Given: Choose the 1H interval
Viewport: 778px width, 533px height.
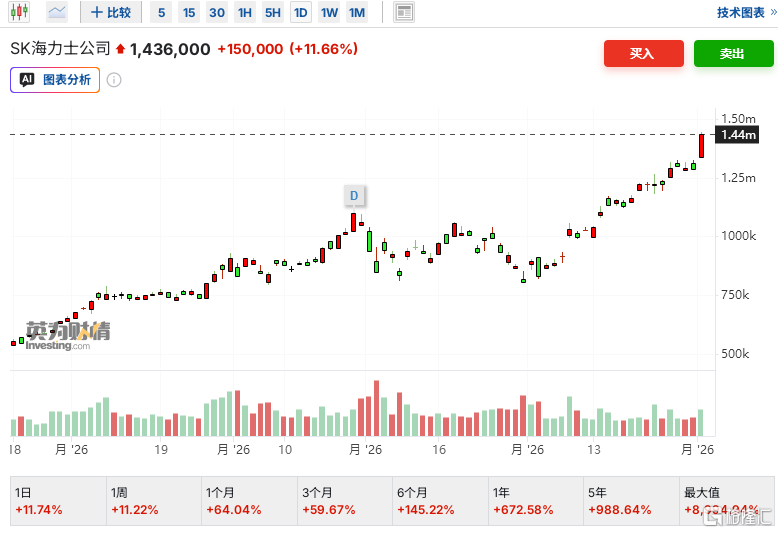Looking at the screenshot, I should pos(245,12).
